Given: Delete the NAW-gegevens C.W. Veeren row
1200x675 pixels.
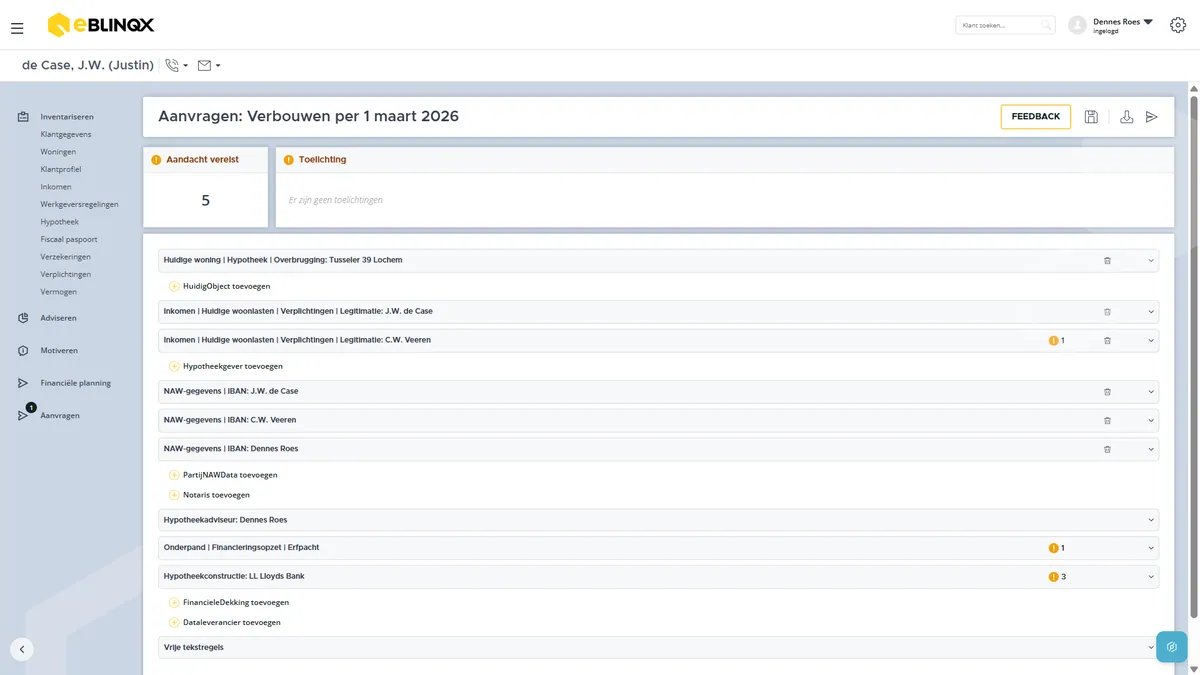Looking at the screenshot, I should tap(1107, 420).
